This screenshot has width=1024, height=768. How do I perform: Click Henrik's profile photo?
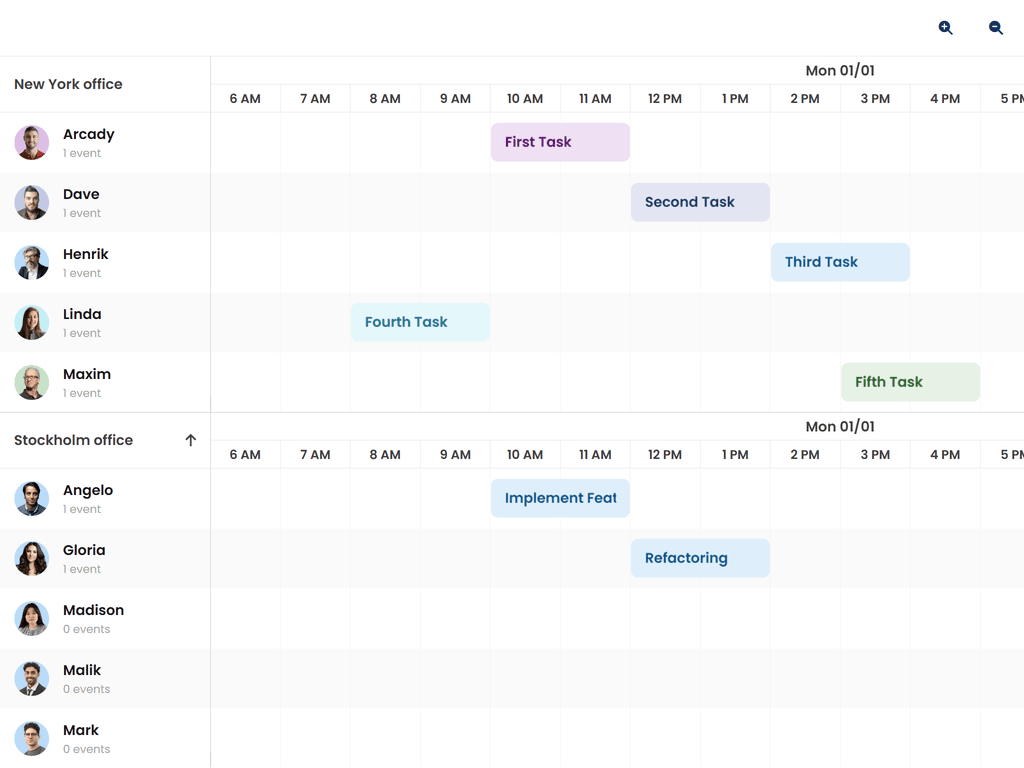coord(31,262)
